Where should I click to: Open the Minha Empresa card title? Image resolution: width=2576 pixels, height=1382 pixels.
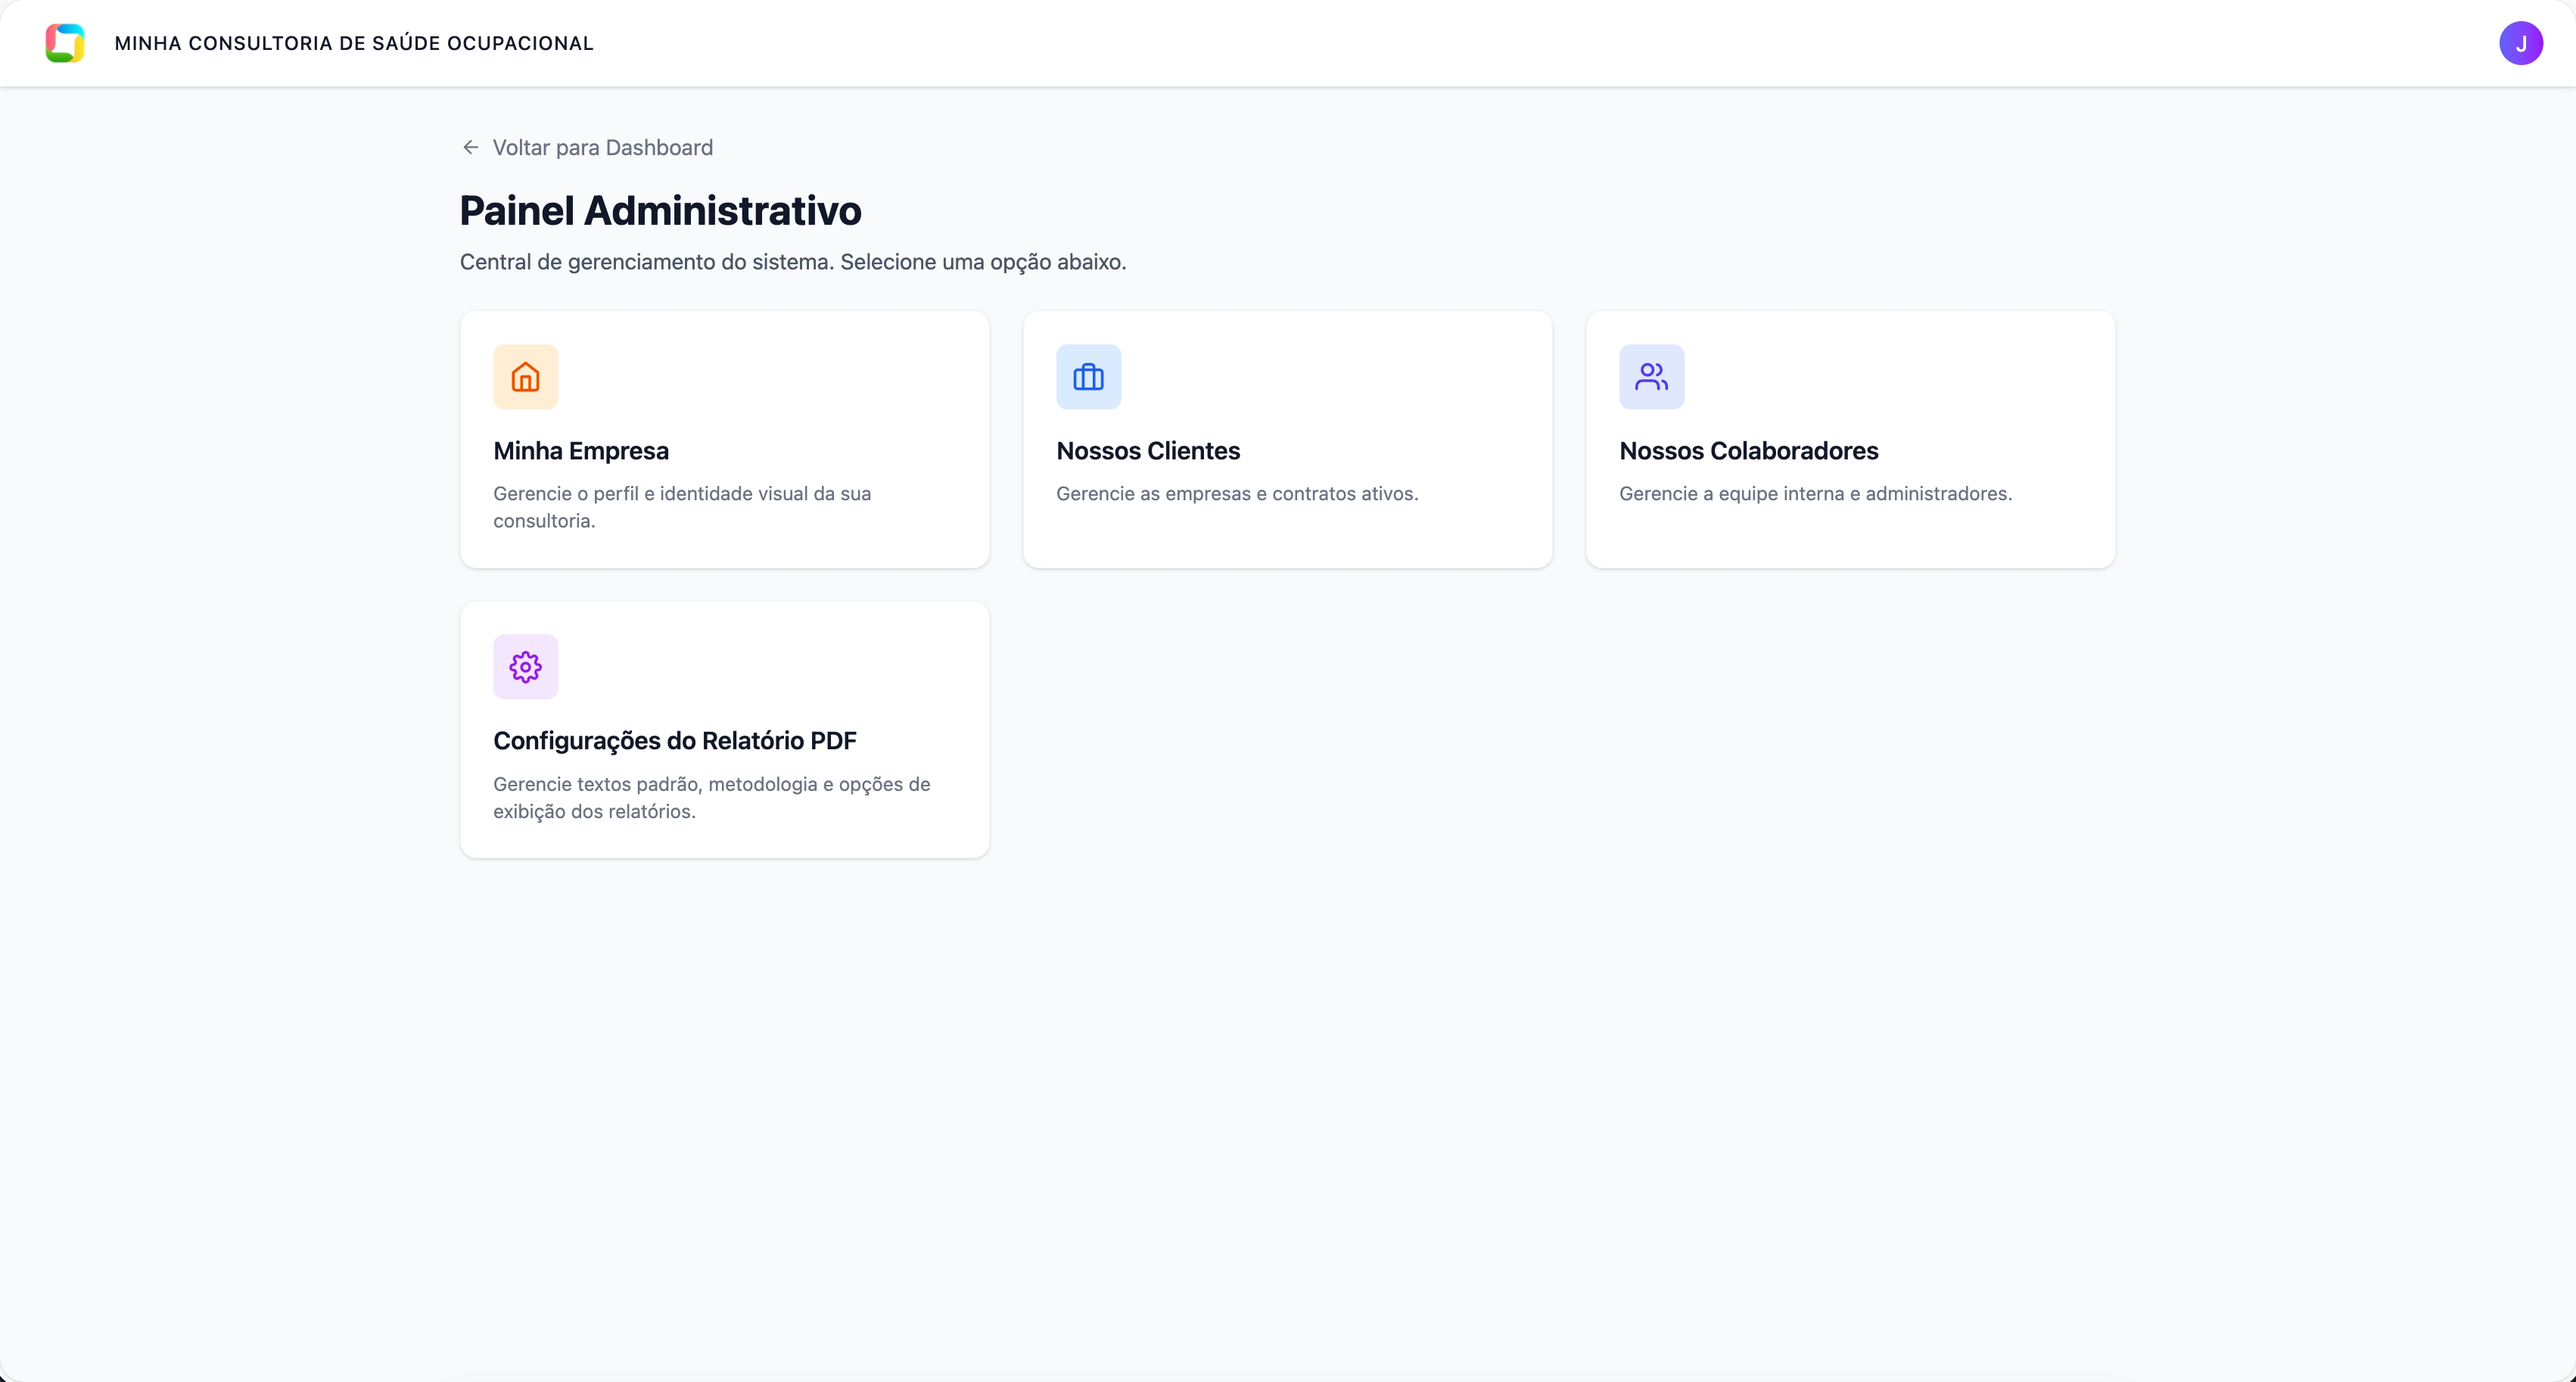click(581, 451)
